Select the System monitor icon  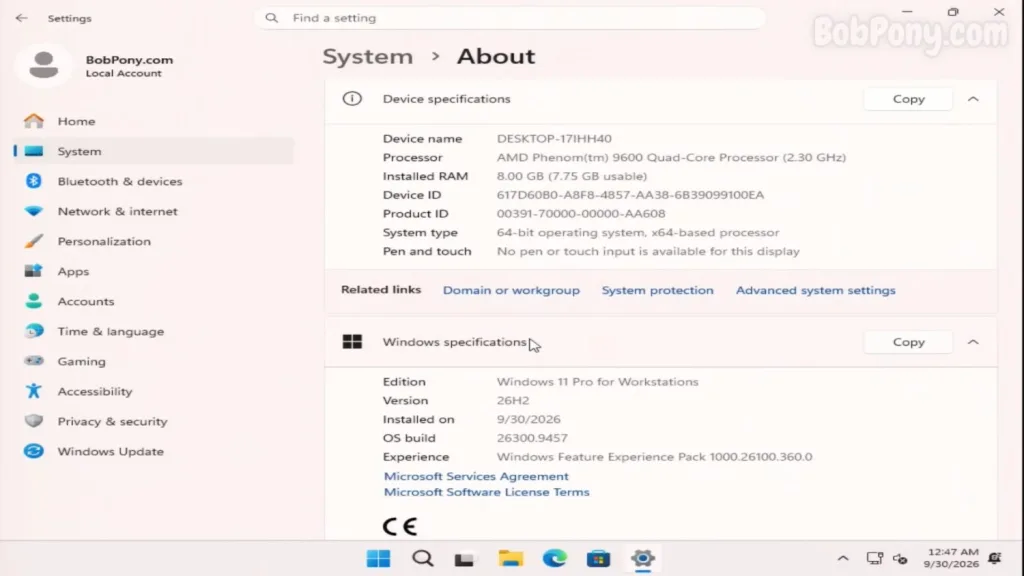[x=34, y=151]
